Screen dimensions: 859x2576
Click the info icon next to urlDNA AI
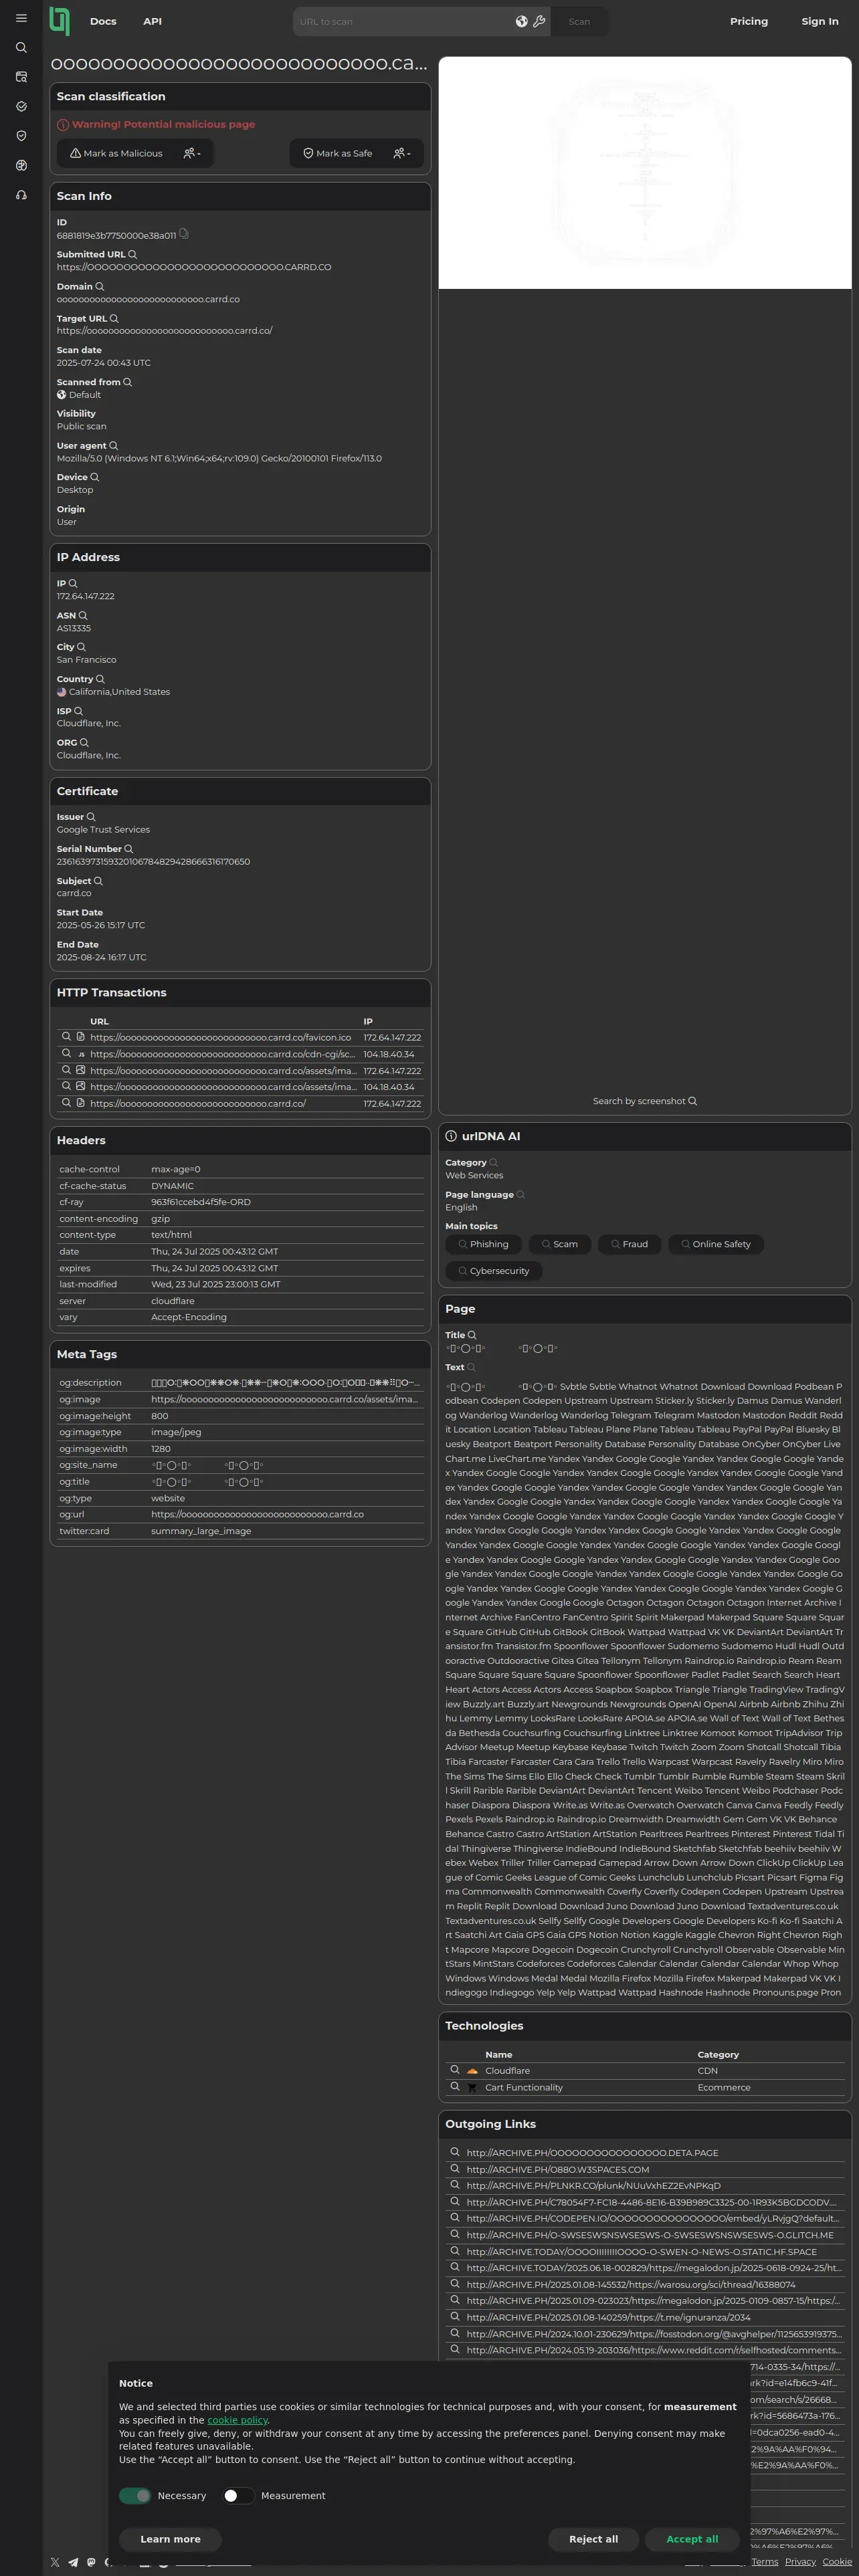451,1136
